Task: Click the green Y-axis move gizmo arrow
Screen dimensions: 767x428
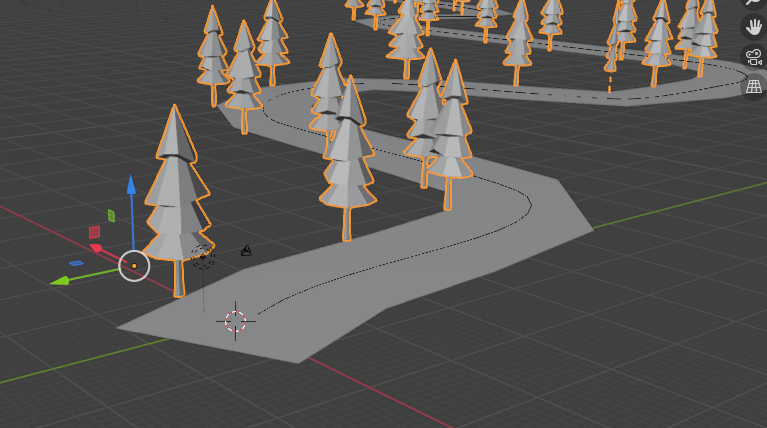Action: pyautogui.click(x=60, y=281)
